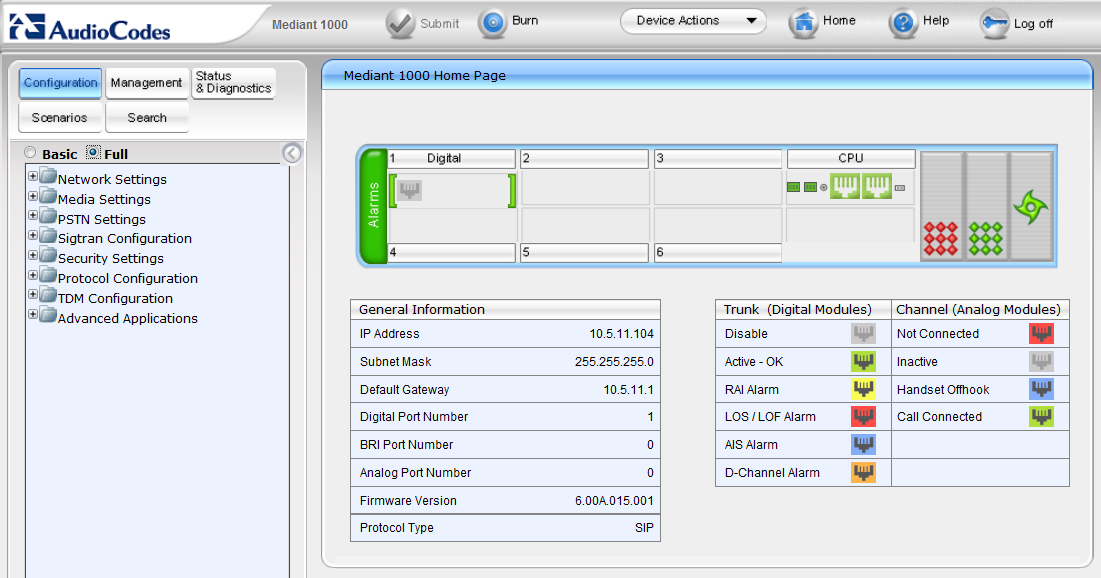Click the Submit checkmark icon
This screenshot has height=578, width=1101.
coord(401,24)
